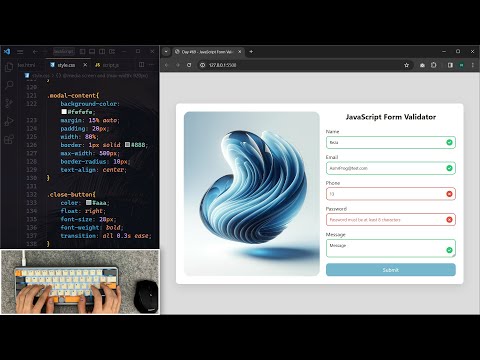Image resolution: width=480 pixels, height=360 pixels.
Task: Open Chrome three-dot menu
Action: pos(473,65)
